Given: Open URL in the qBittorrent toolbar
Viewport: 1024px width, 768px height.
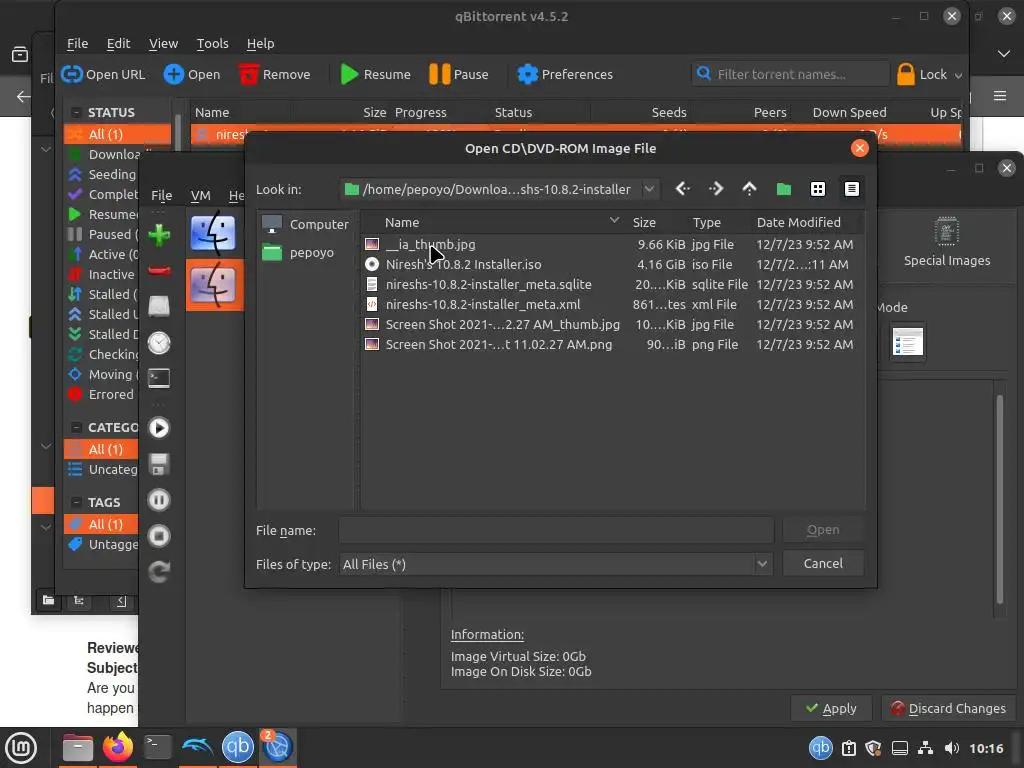Looking at the screenshot, I should 103,74.
